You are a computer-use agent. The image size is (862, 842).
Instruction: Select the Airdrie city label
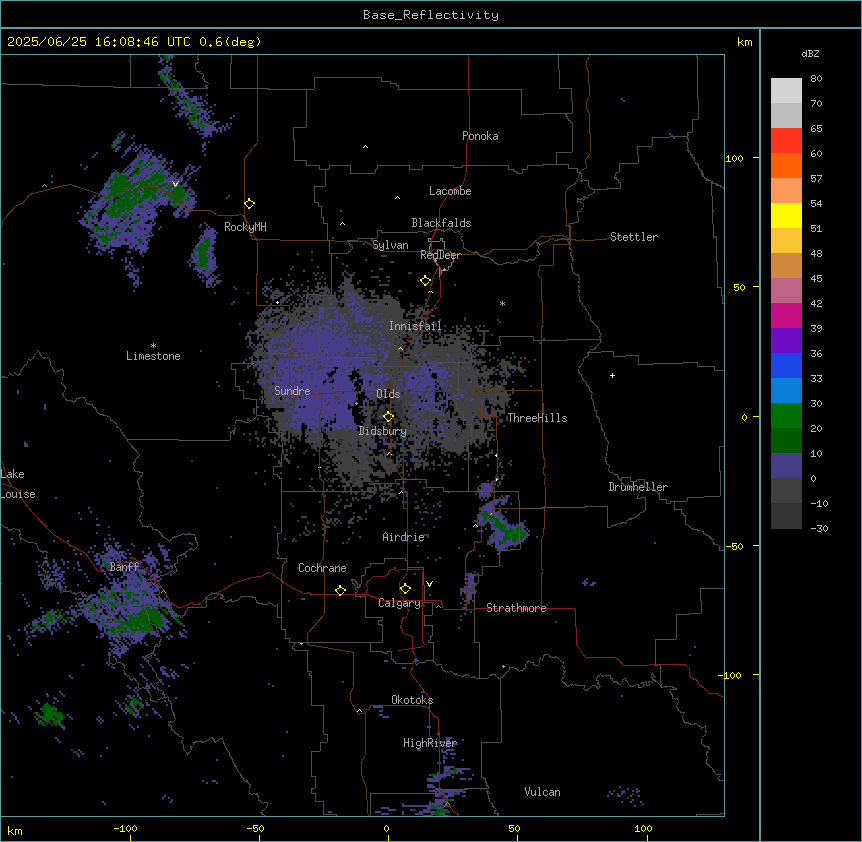(404, 537)
